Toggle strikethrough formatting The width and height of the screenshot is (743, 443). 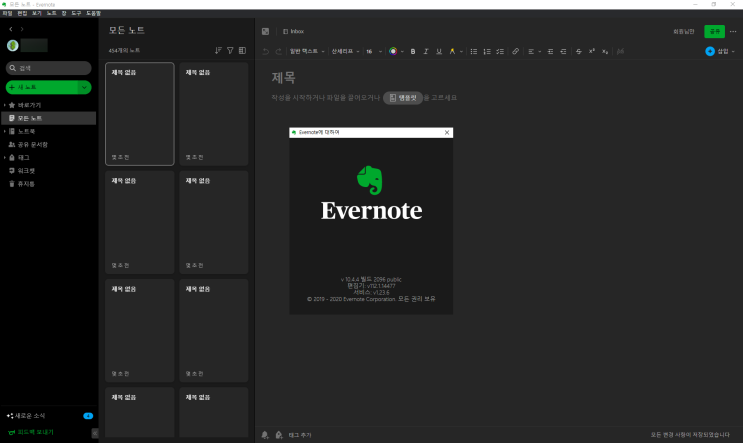coord(579,51)
